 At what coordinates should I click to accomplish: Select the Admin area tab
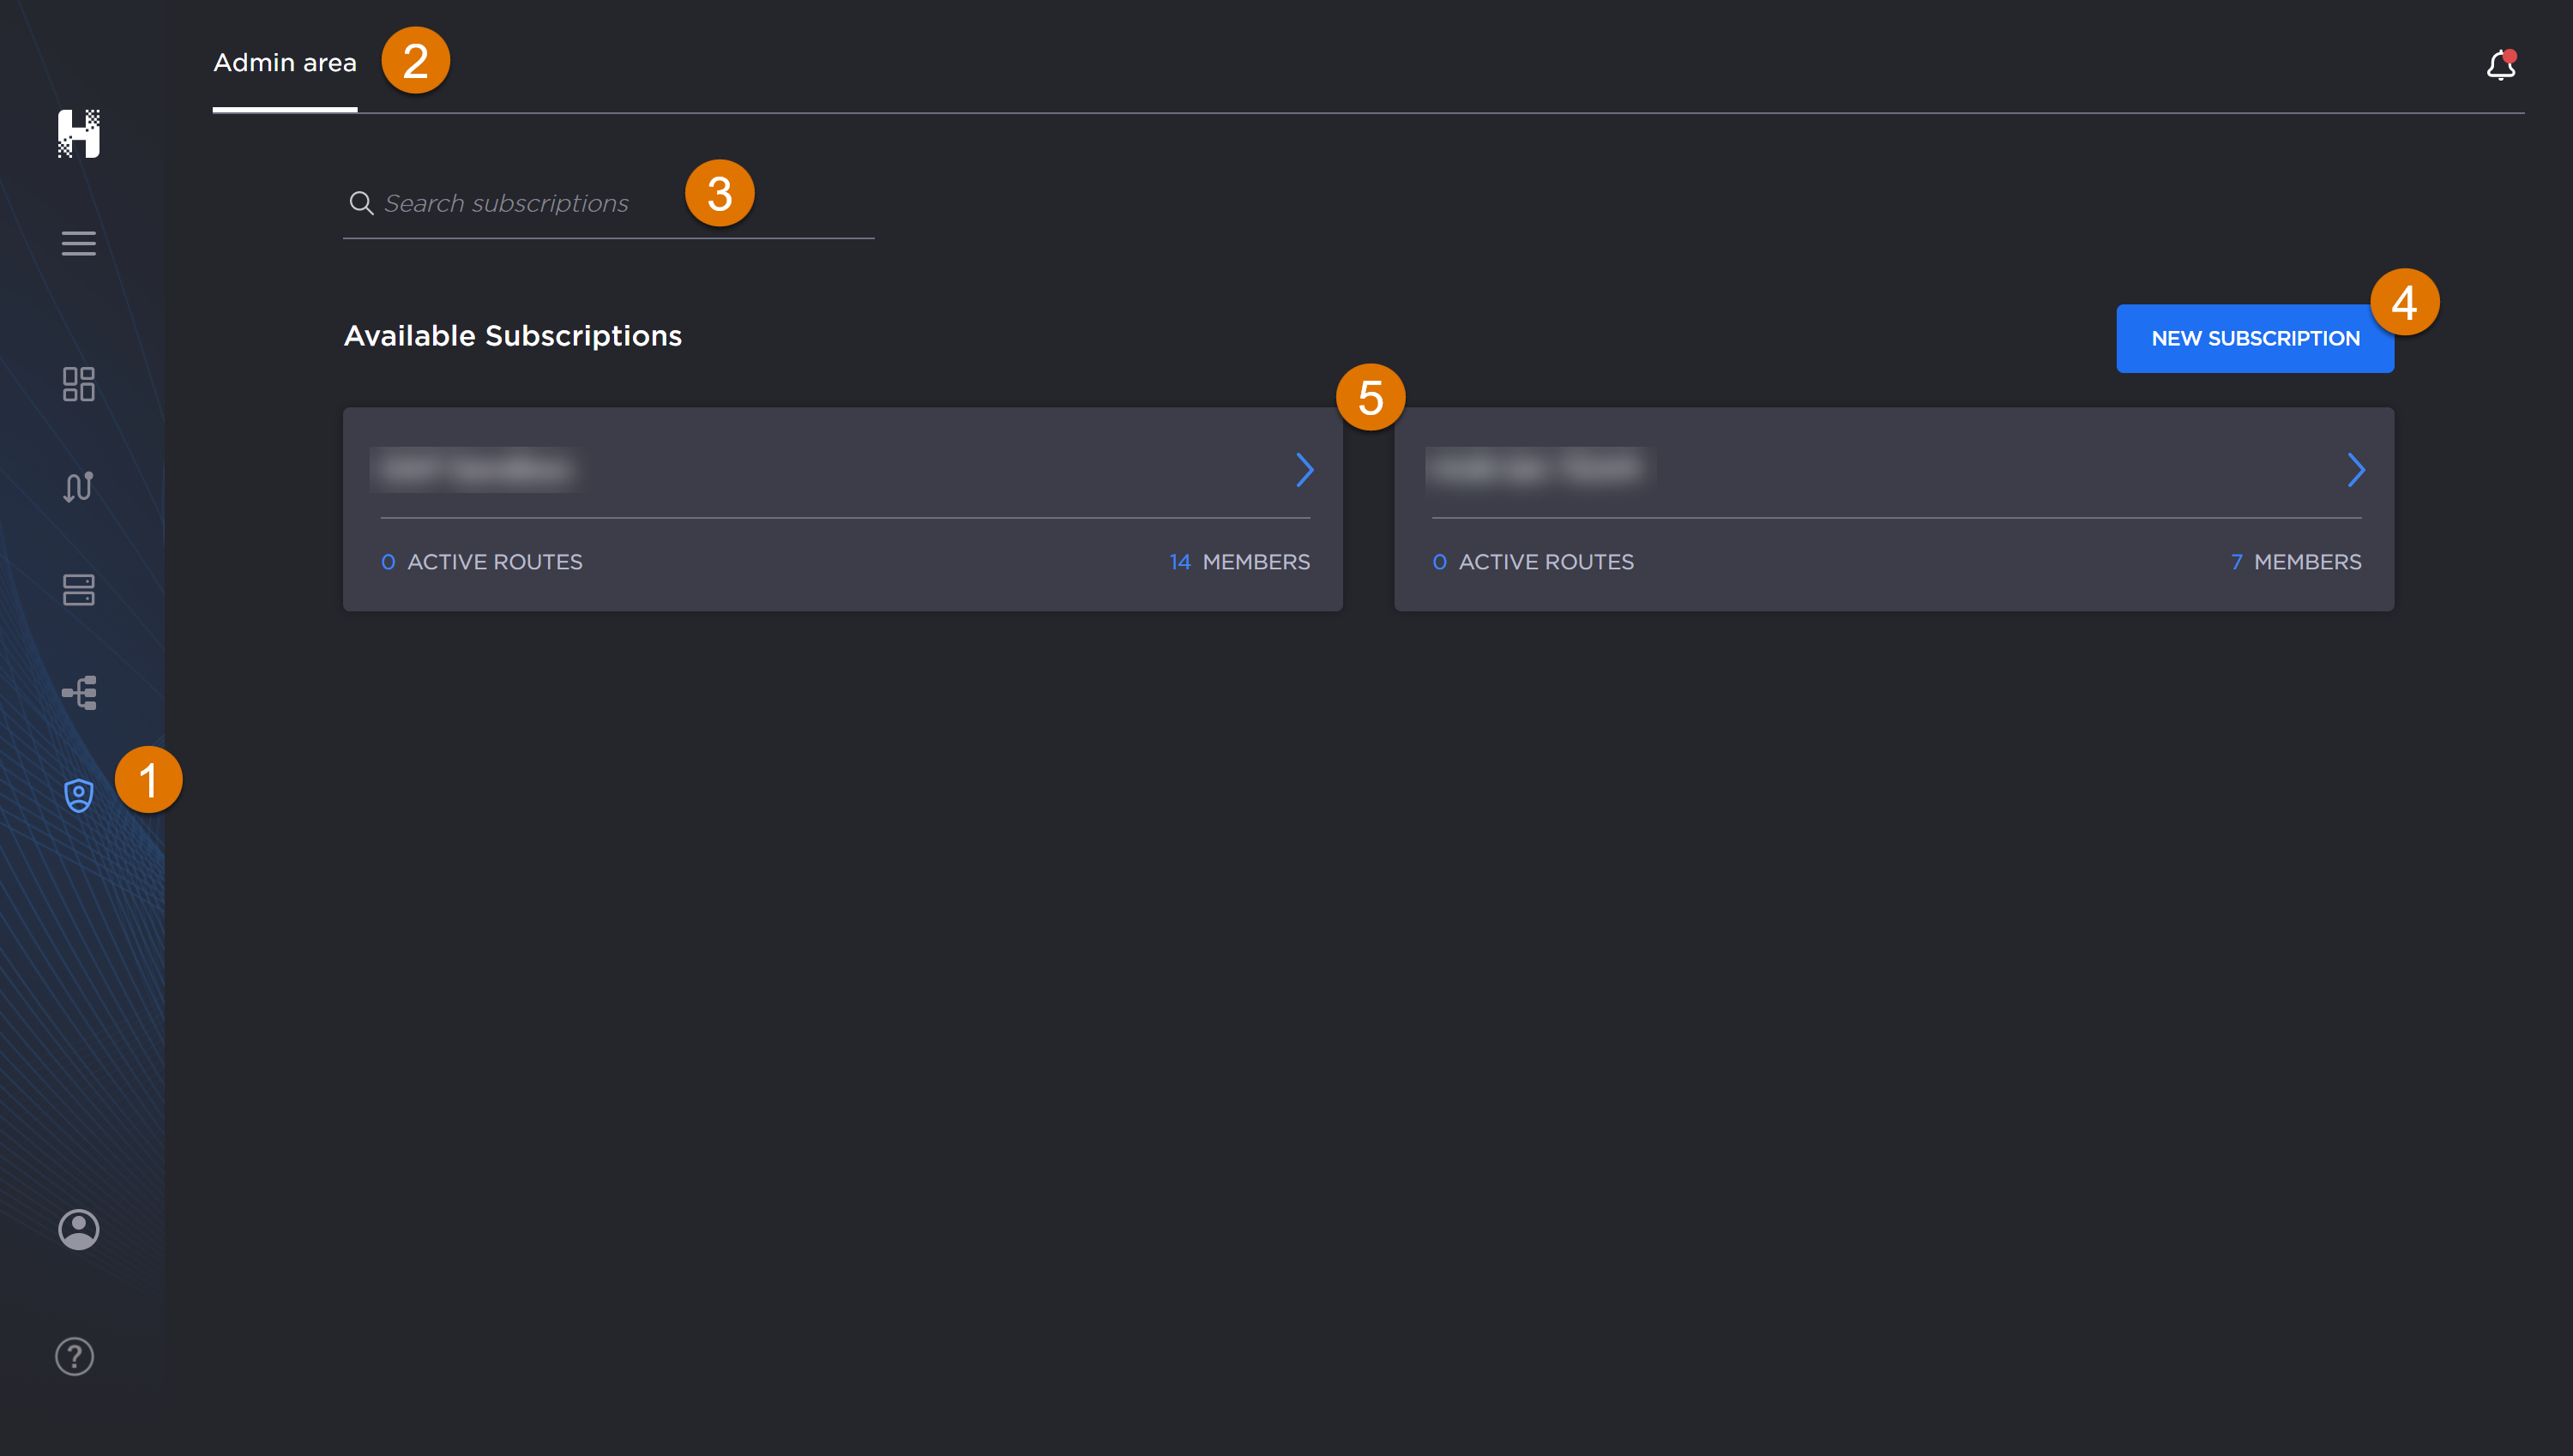285,63
